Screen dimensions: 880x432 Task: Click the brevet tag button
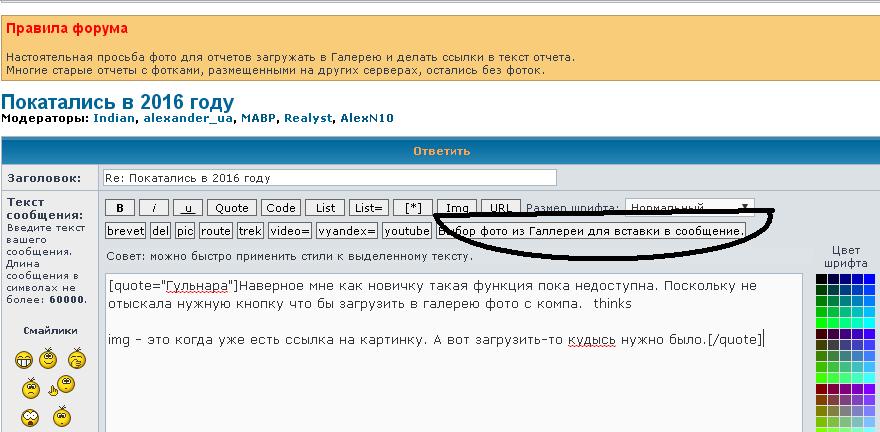125,231
